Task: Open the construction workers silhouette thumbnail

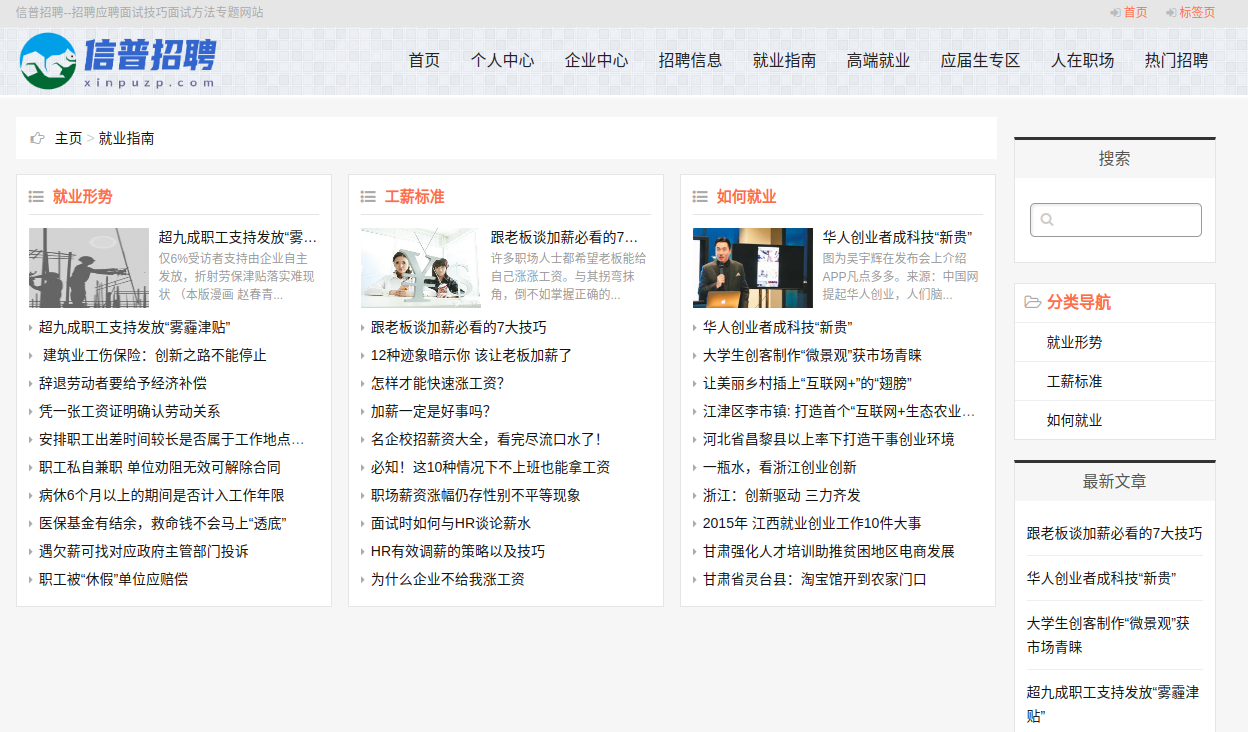Action: 89,268
